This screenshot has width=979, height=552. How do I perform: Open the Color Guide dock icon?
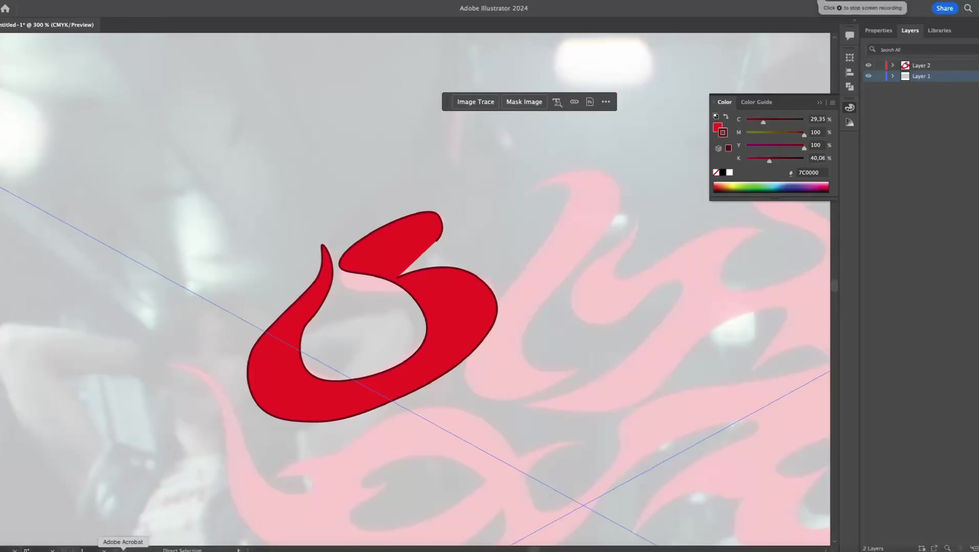pyautogui.click(x=849, y=122)
